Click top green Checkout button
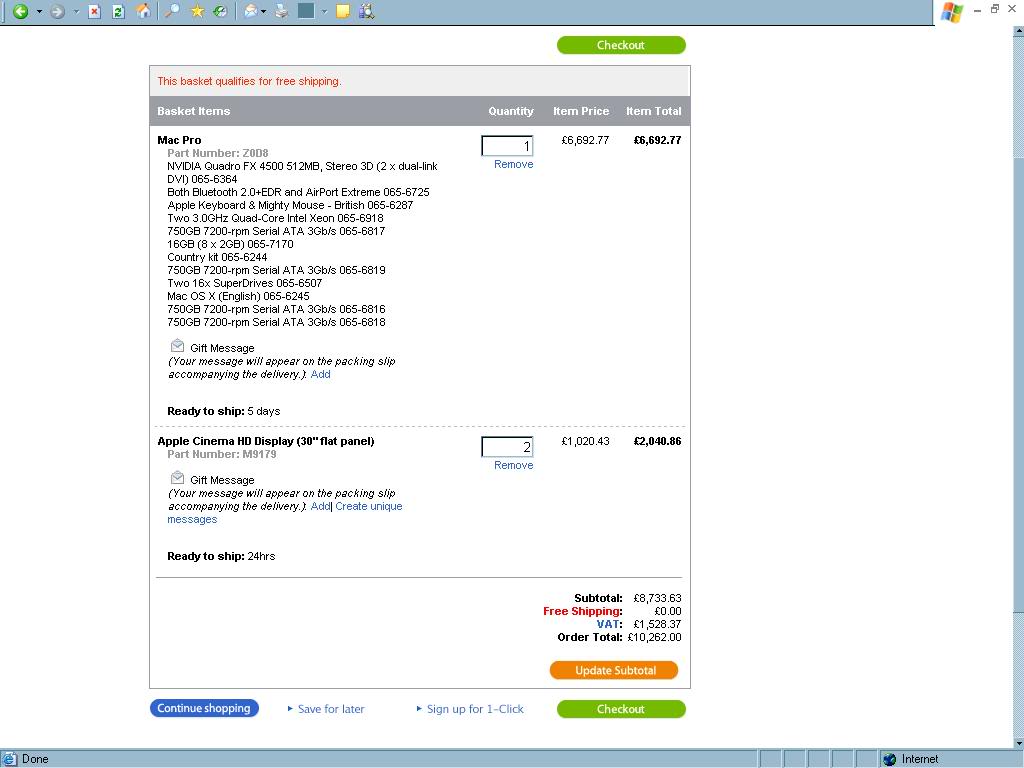Viewport: 1024px width, 768px height. pos(621,45)
